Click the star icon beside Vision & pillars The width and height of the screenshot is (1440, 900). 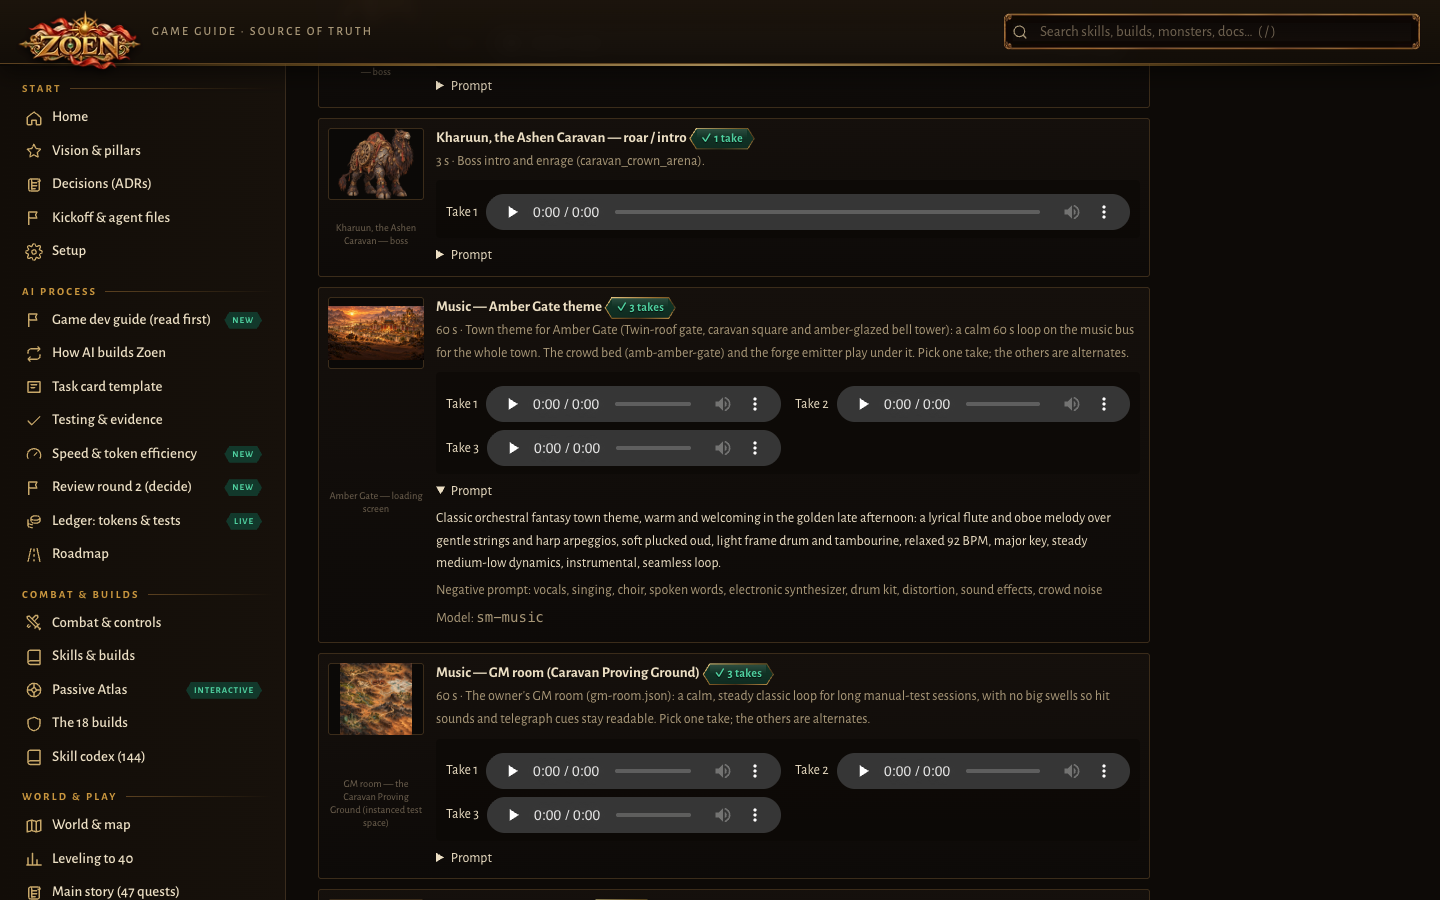coord(34,151)
